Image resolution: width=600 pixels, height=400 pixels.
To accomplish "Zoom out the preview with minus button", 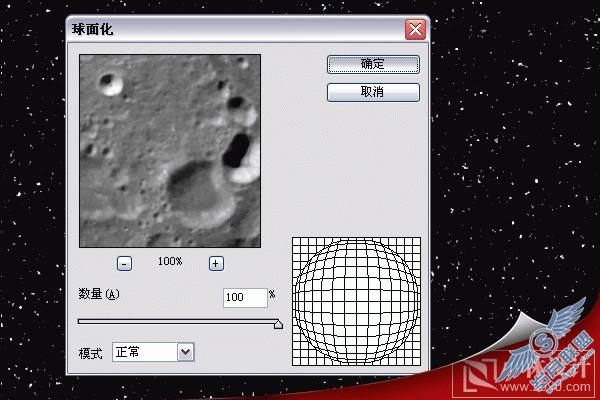I will click(x=124, y=264).
